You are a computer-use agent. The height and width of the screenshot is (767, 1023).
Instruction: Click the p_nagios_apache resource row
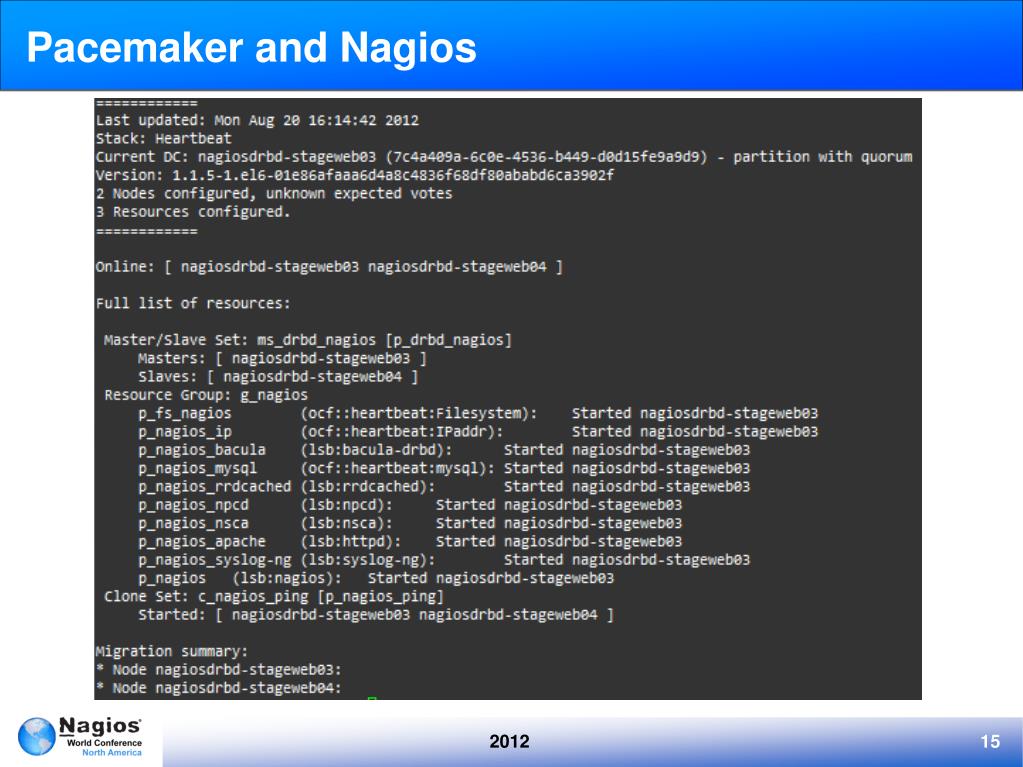410,541
